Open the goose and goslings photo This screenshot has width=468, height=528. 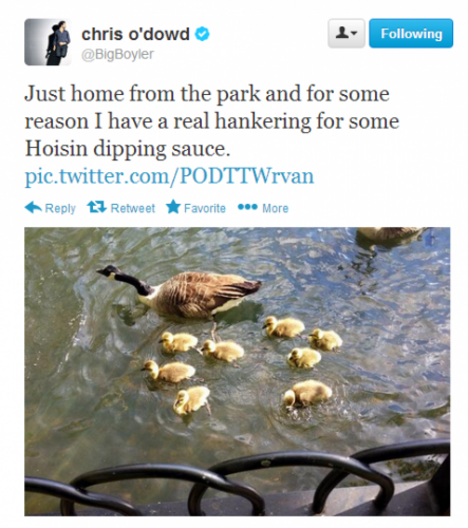click(237, 371)
